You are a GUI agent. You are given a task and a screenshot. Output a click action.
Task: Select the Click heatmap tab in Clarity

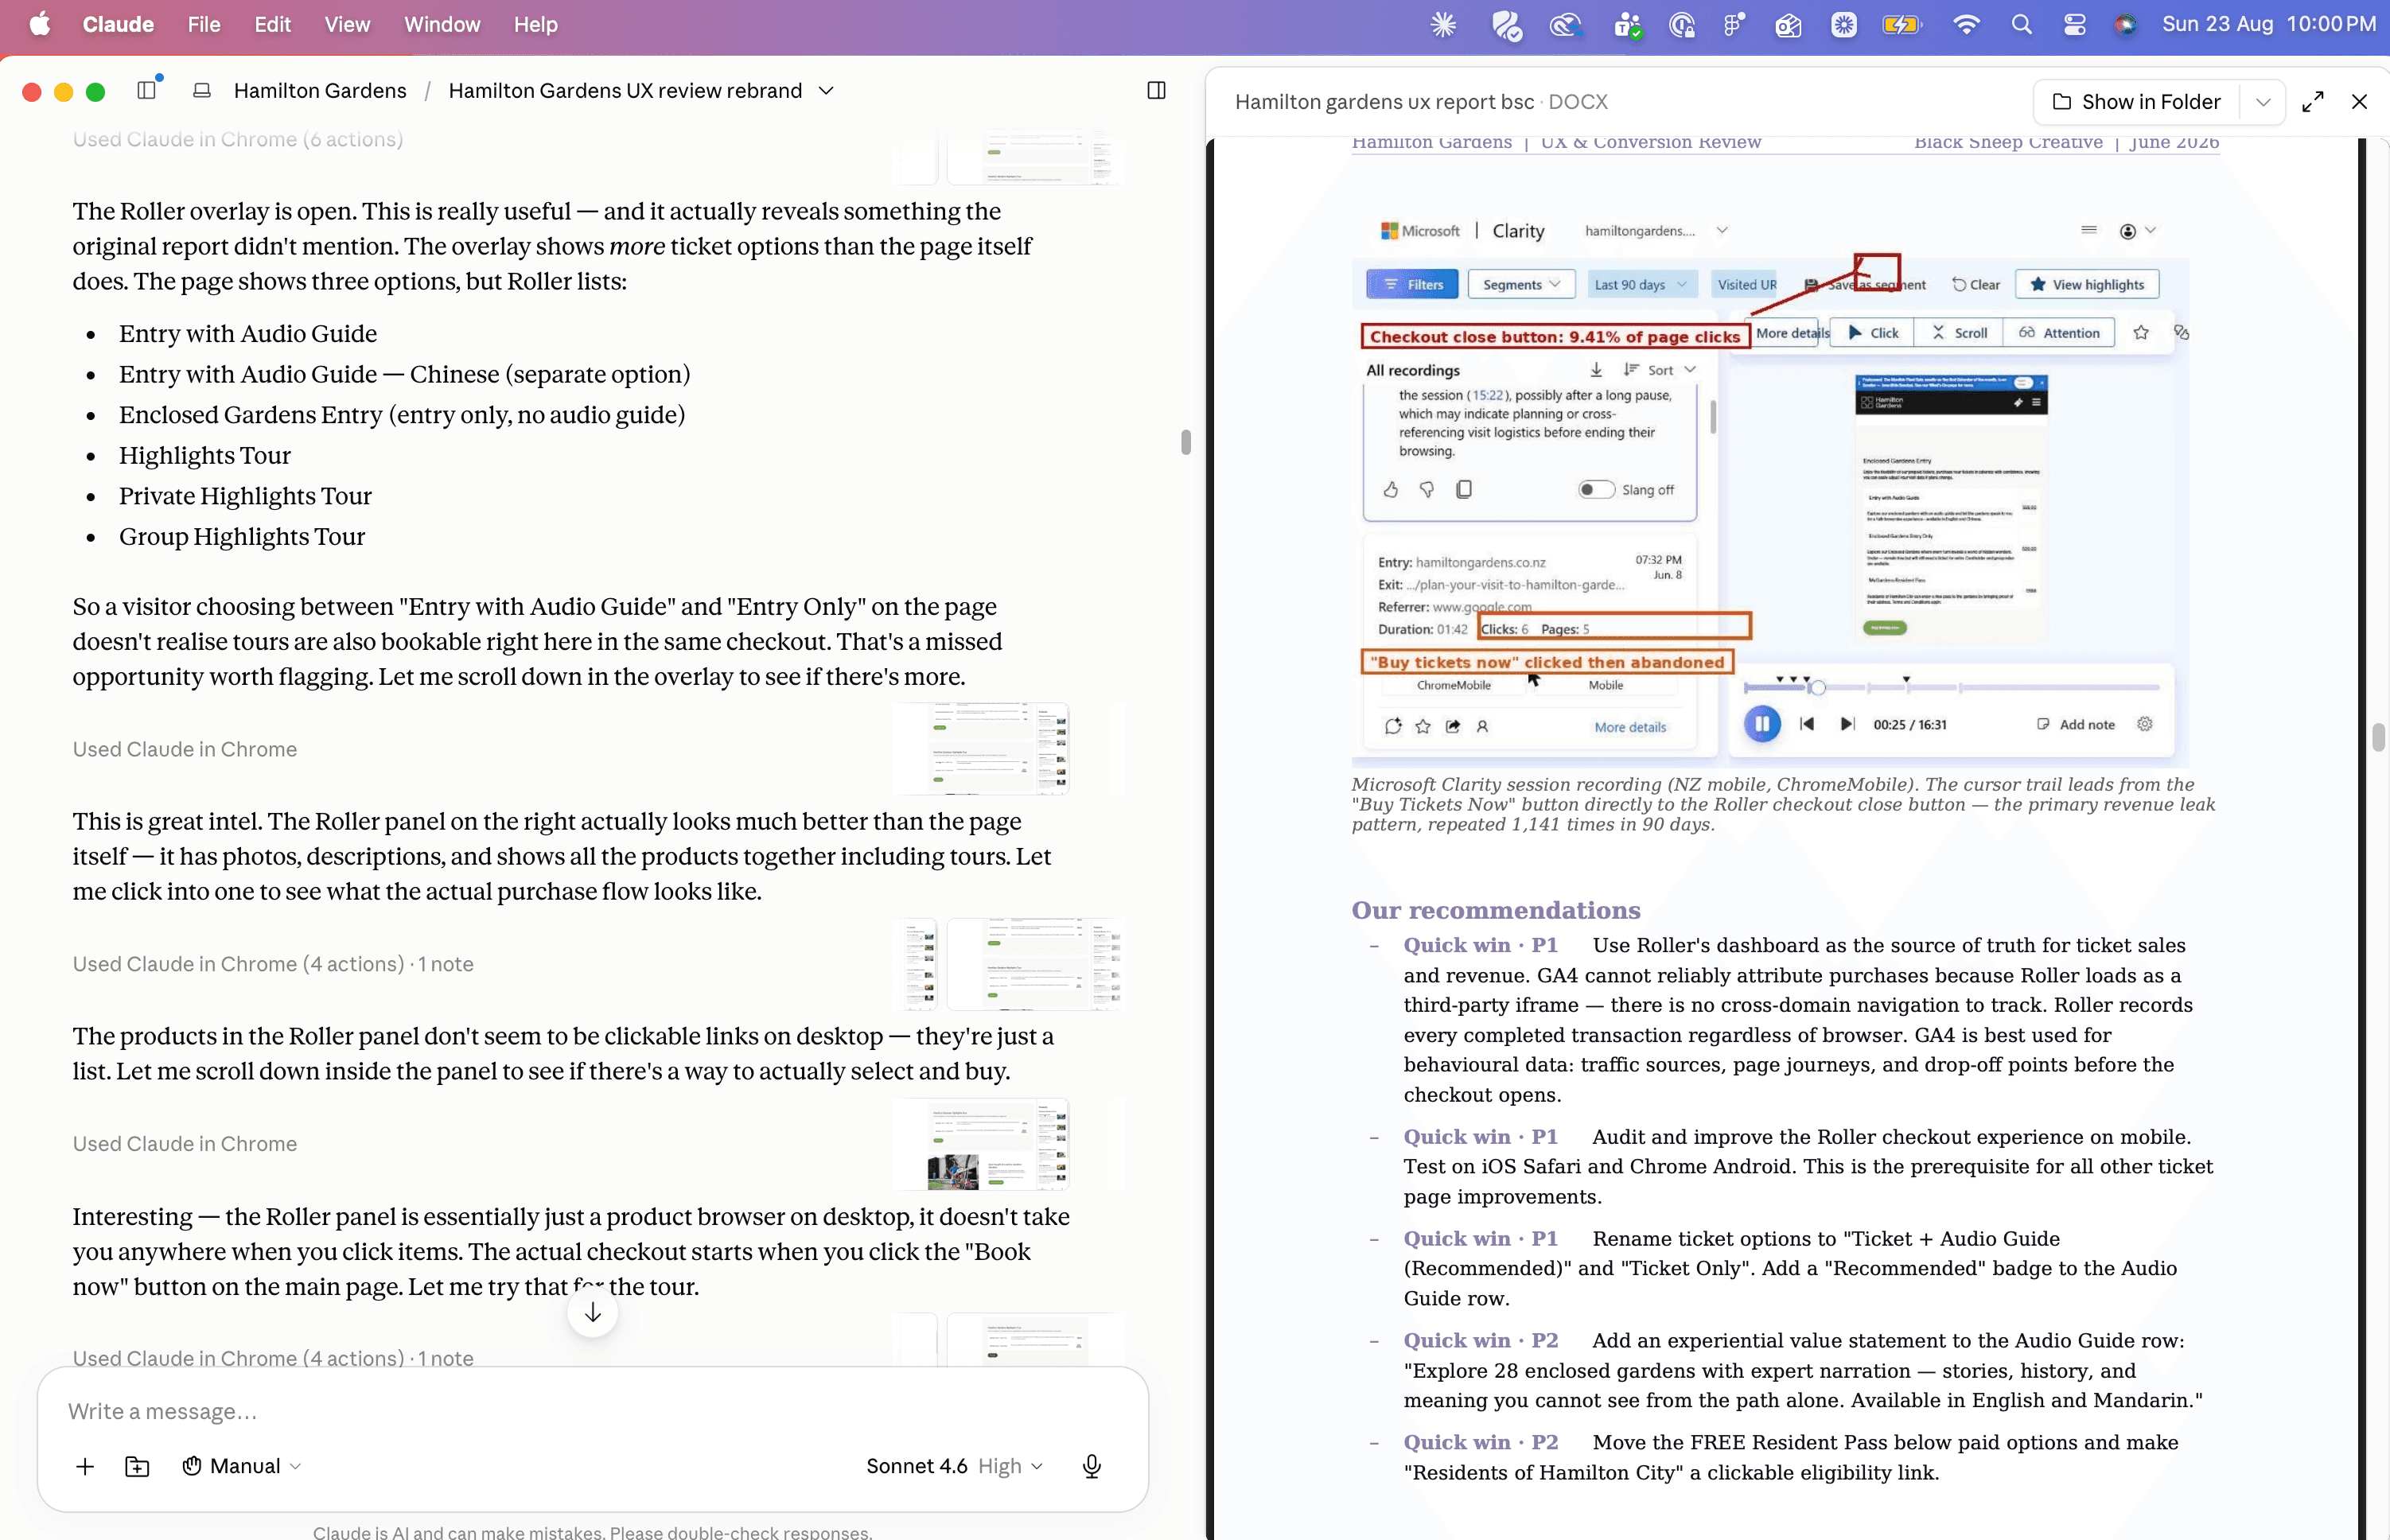coord(1873,333)
